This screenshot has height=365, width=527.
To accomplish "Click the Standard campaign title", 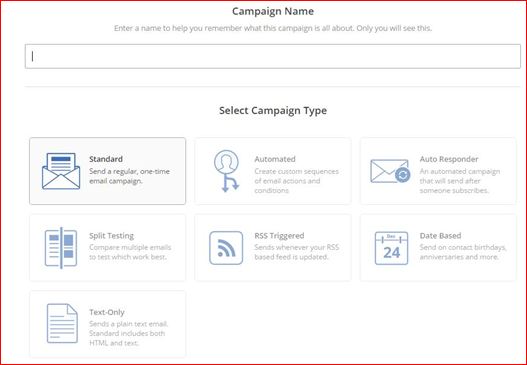I will pos(106,159).
